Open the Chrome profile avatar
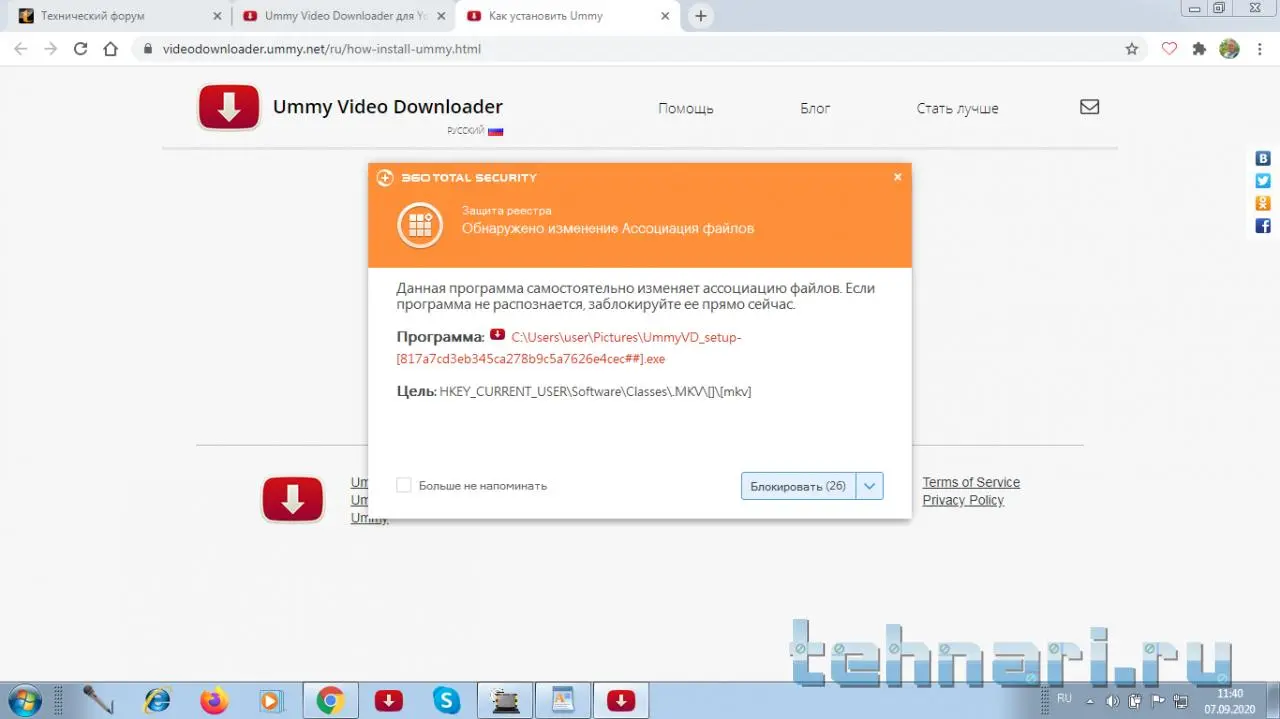This screenshot has height=719, width=1280. [x=1229, y=48]
